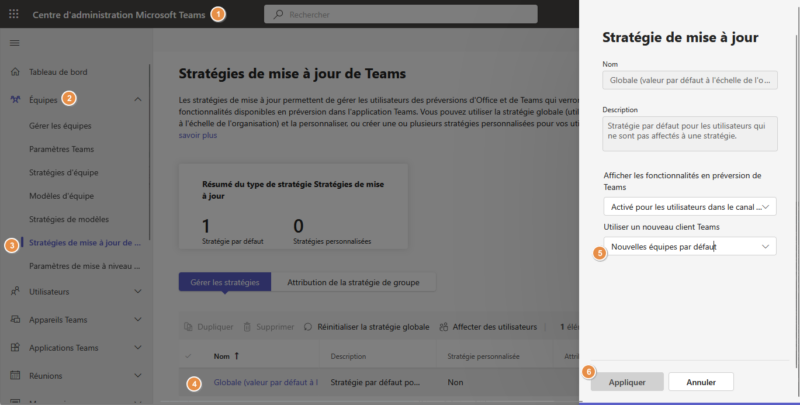Screen dimensions: 800x405
Task: Open Paramètres Teams menu item
Action: tap(61, 149)
